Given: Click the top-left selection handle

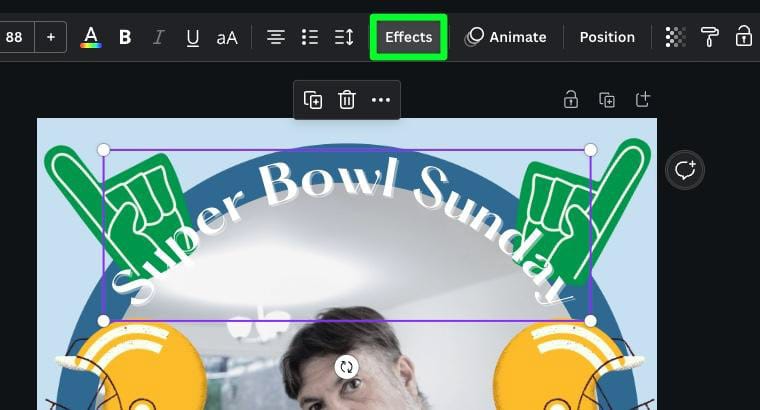Looking at the screenshot, I should 103,150.
